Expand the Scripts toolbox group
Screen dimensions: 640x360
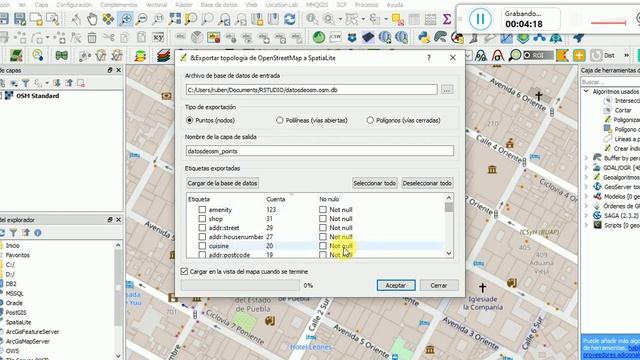click(x=586, y=225)
